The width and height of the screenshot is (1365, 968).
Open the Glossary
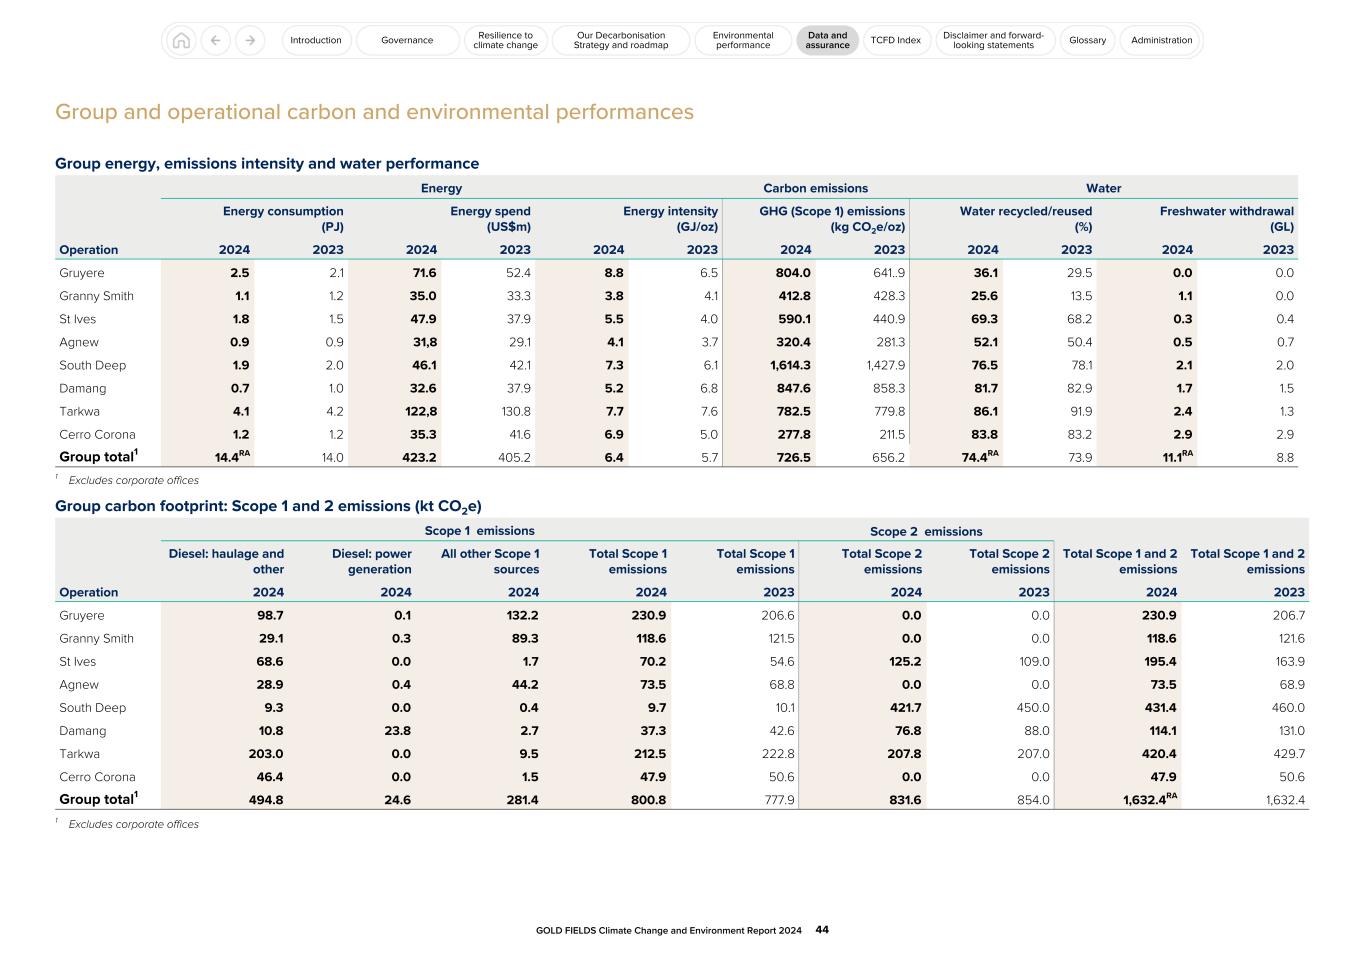coord(1087,40)
